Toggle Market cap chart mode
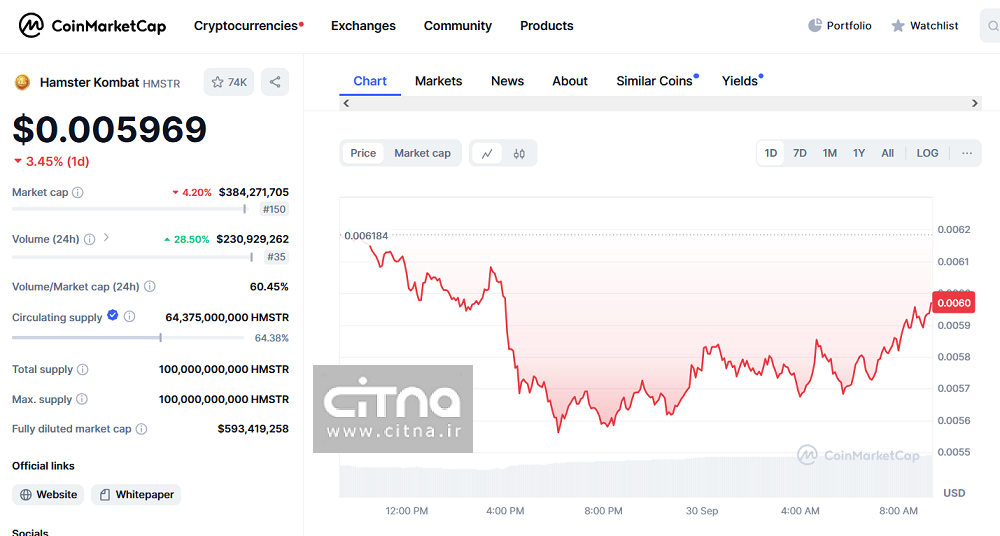The height and width of the screenshot is (536, 1000). click(x=422, y=153)
